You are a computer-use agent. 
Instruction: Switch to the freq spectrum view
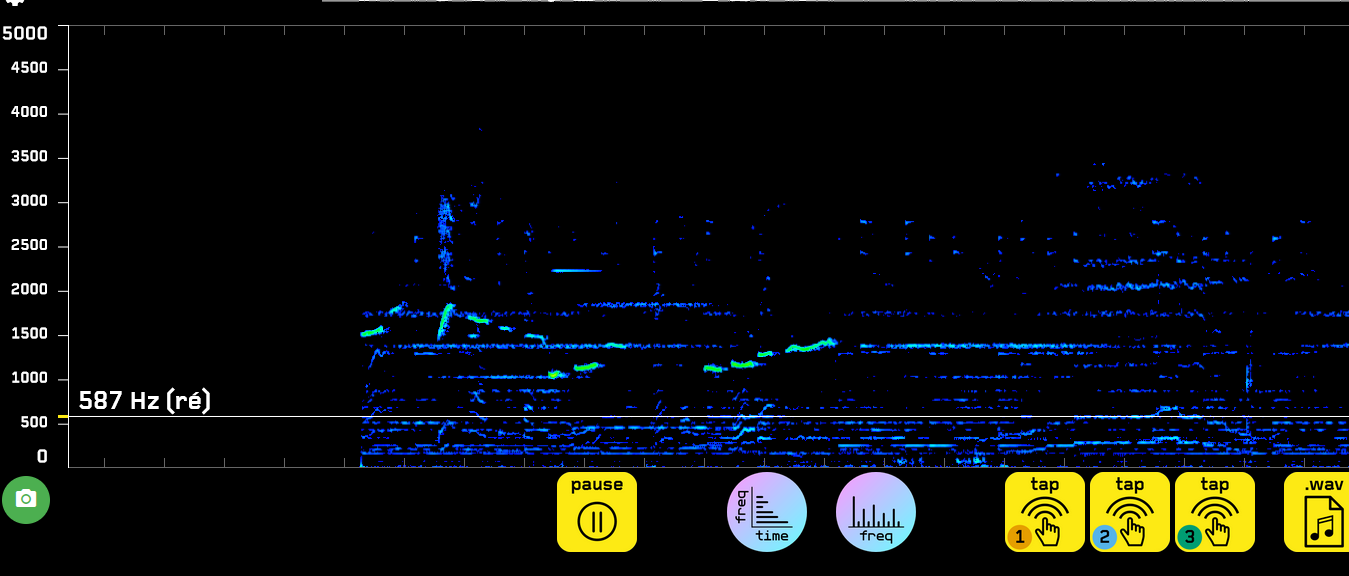(x=876, y=512)
